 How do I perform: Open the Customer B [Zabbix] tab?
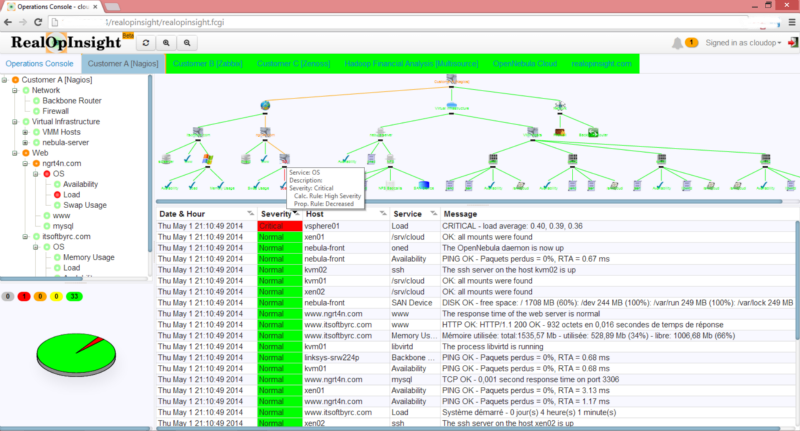click(x=208, y=64)
